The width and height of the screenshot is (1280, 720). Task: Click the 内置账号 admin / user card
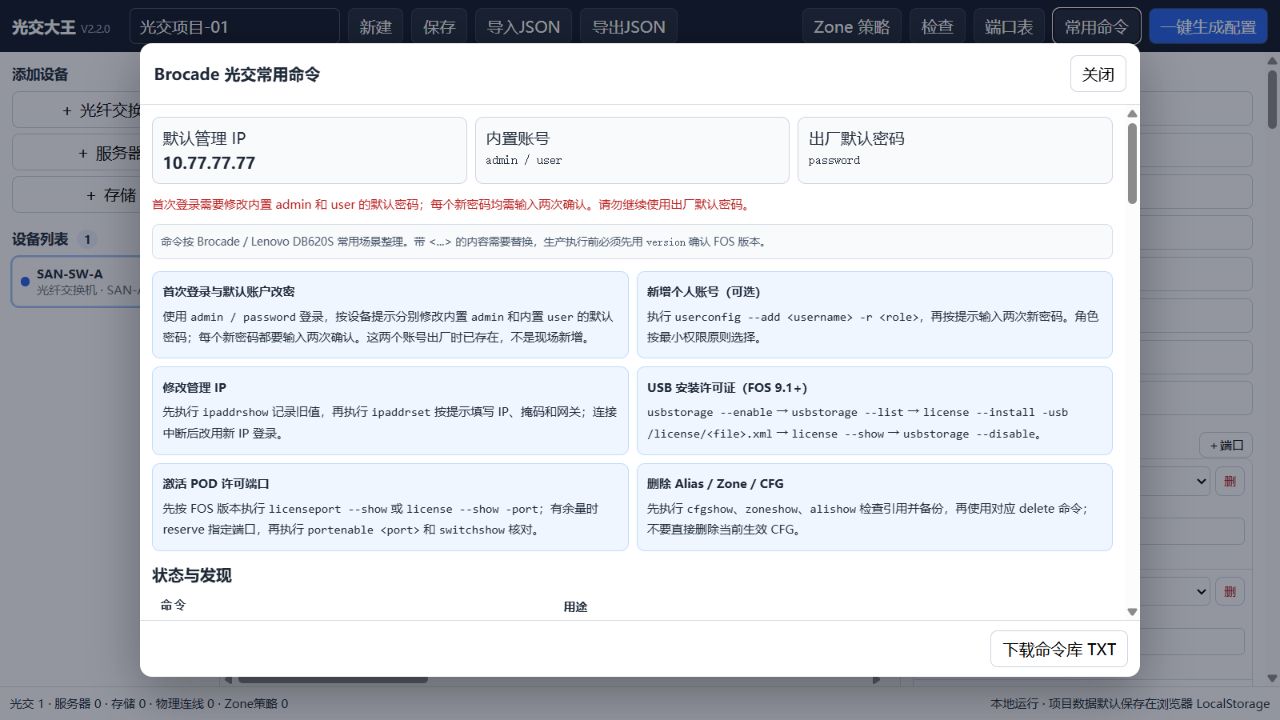[x=632, y=150]
